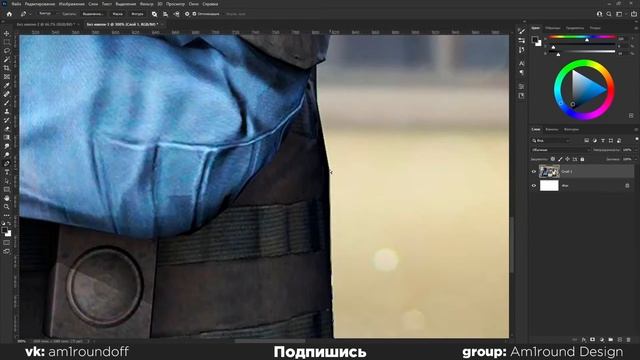The image size is (640, 360).
Task: Click the search icon at top right
Action: (609, 14)
